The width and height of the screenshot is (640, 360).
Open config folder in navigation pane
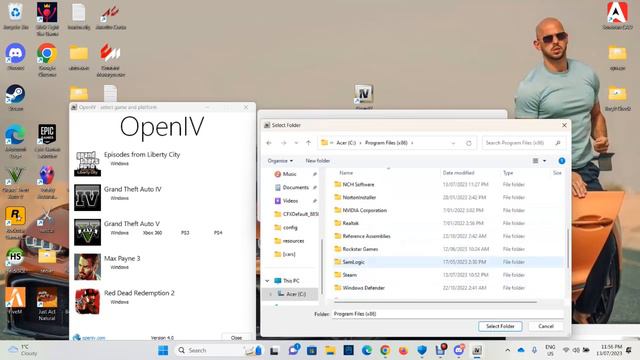point(290,228)
